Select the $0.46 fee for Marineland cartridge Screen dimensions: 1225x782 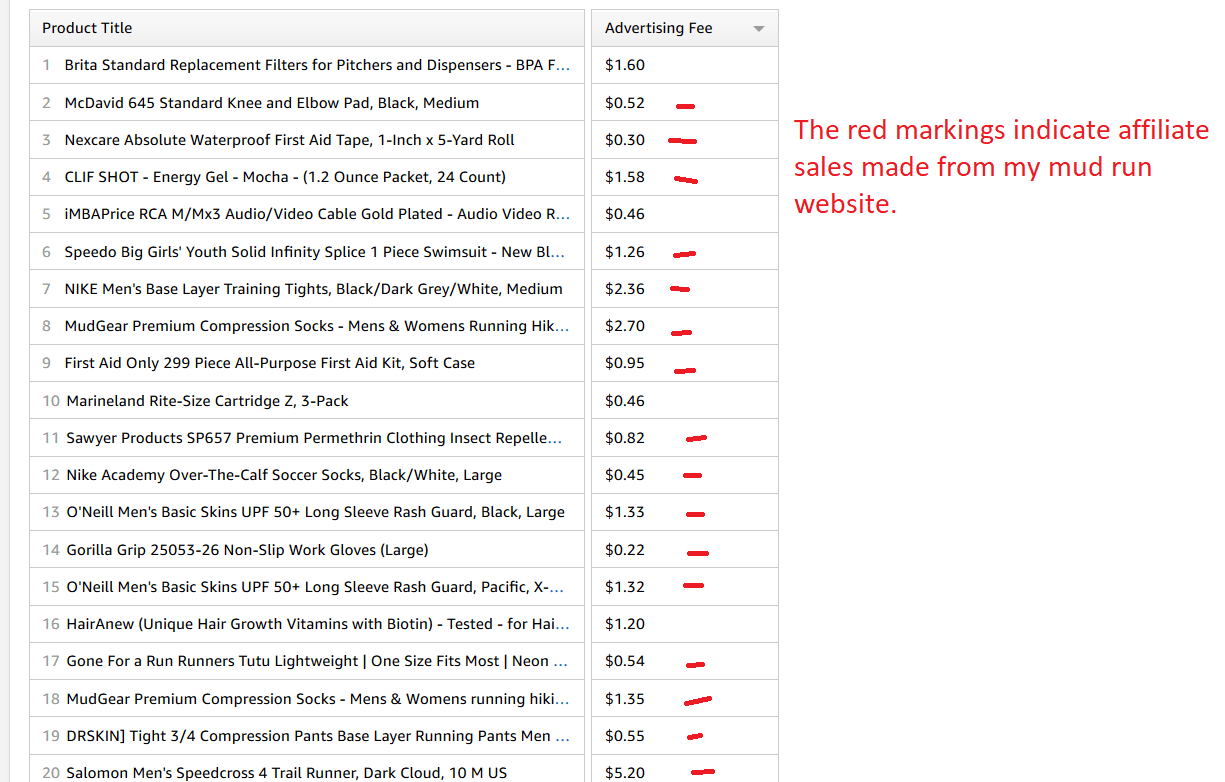tap(625, 401)
